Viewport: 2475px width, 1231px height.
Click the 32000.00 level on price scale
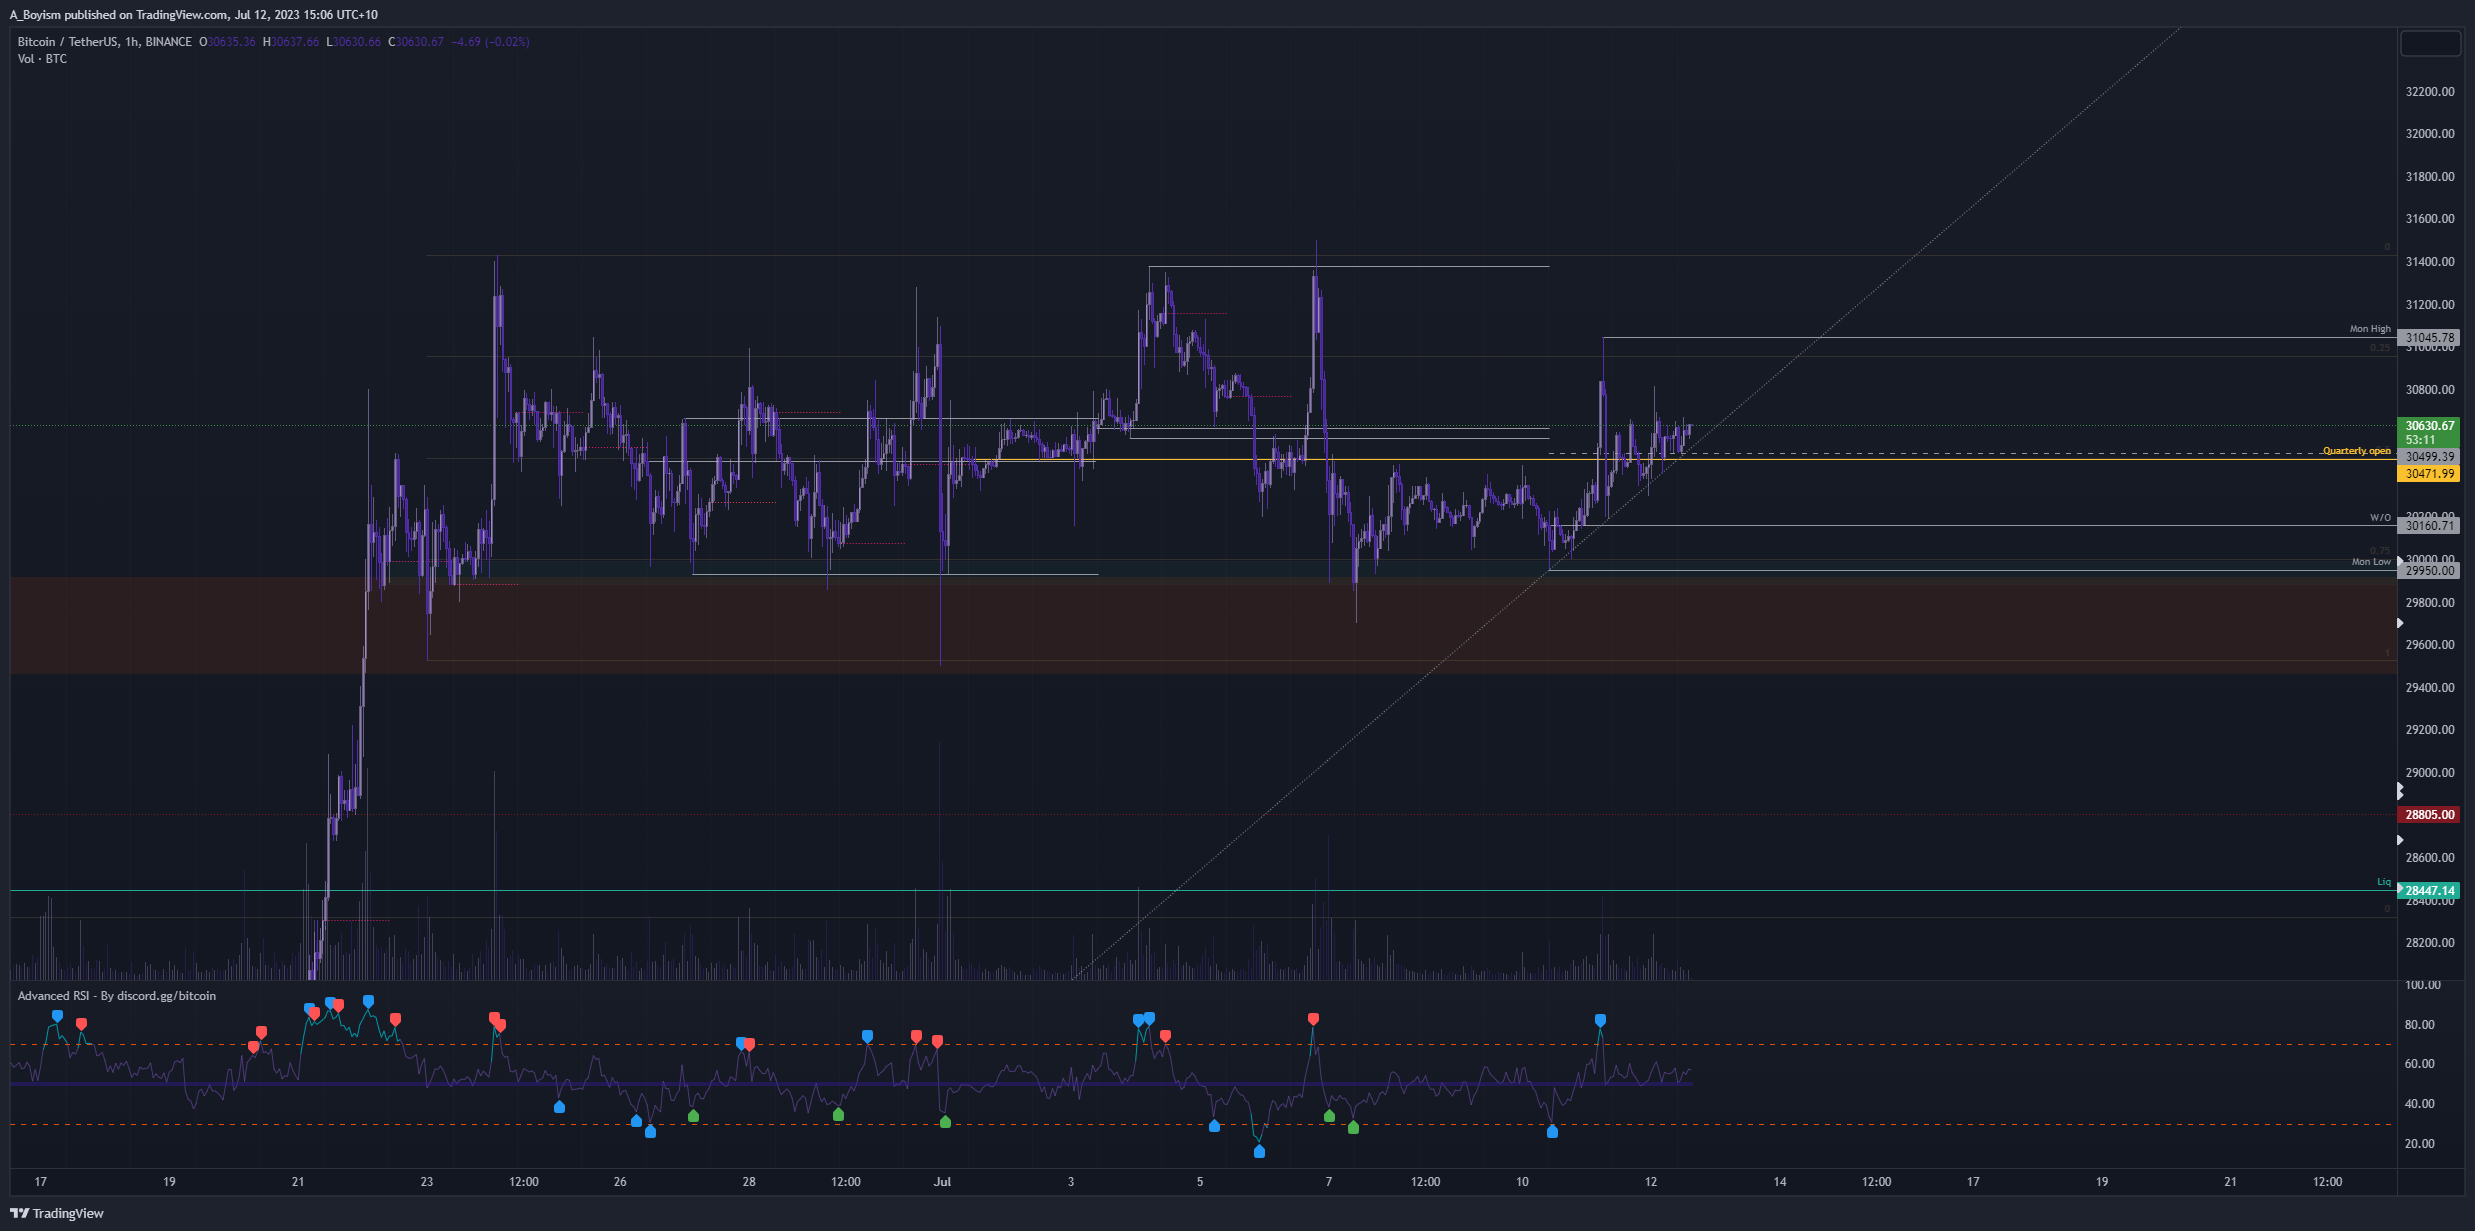pyautogui.click(x=2429, y=134)
